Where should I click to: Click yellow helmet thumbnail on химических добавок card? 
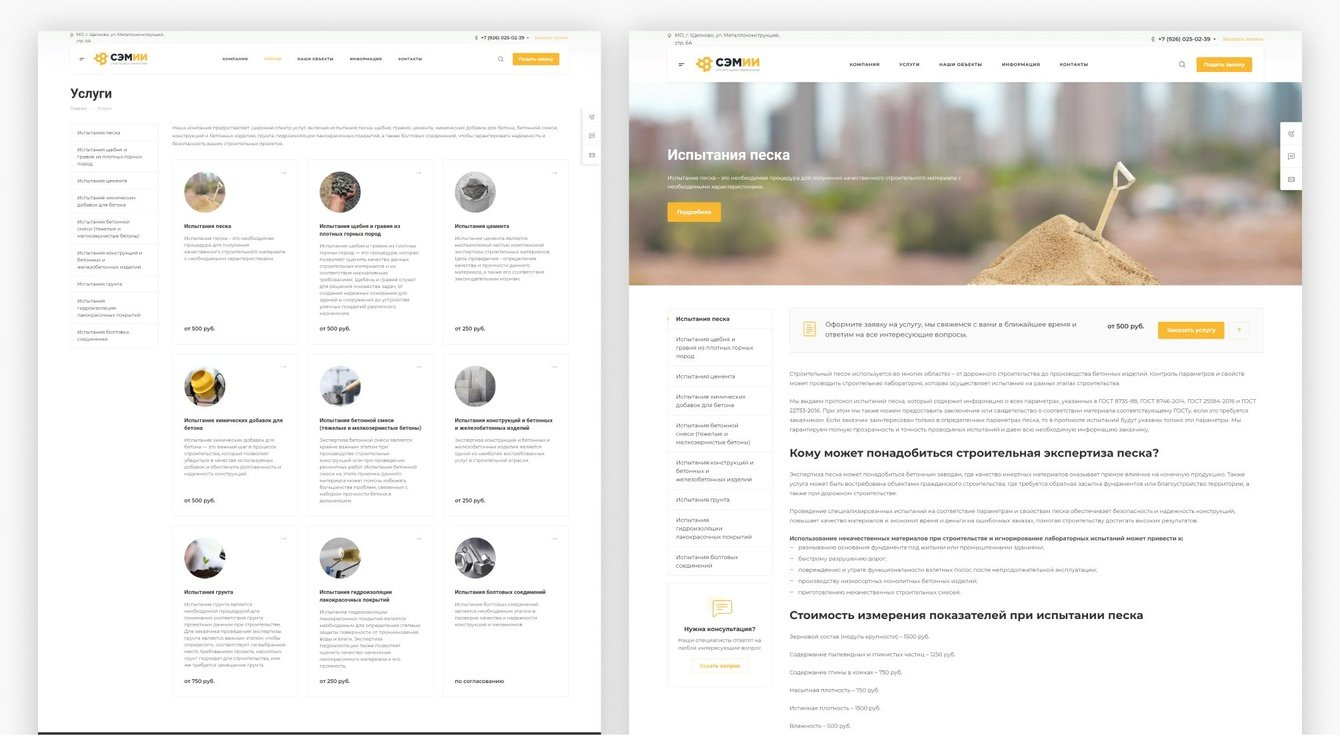pyautogui.click(x=204, y=387)
